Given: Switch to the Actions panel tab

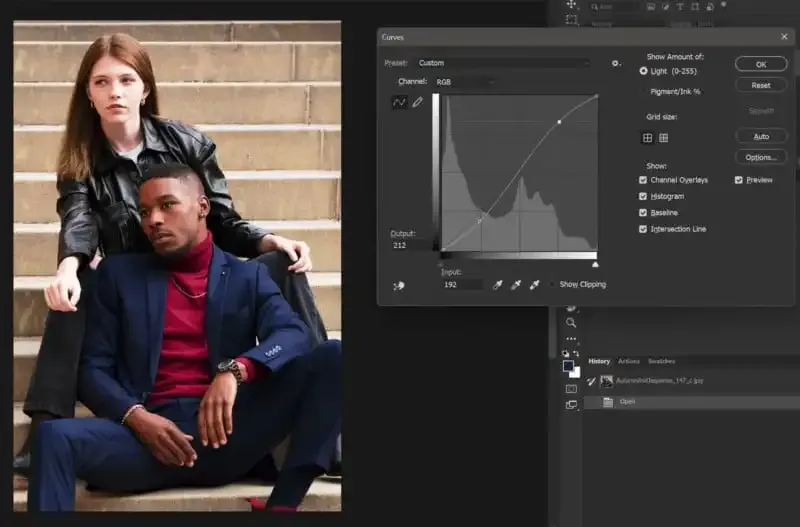Looking at the screenshot, I should point(629,361).
